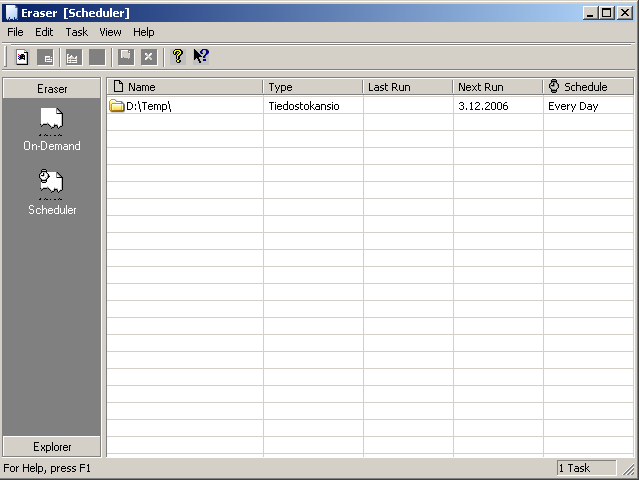The width and height of the screenshot is (639, 480).
Task: Select the D:\Temp\ task row
Action: (370, 106)
